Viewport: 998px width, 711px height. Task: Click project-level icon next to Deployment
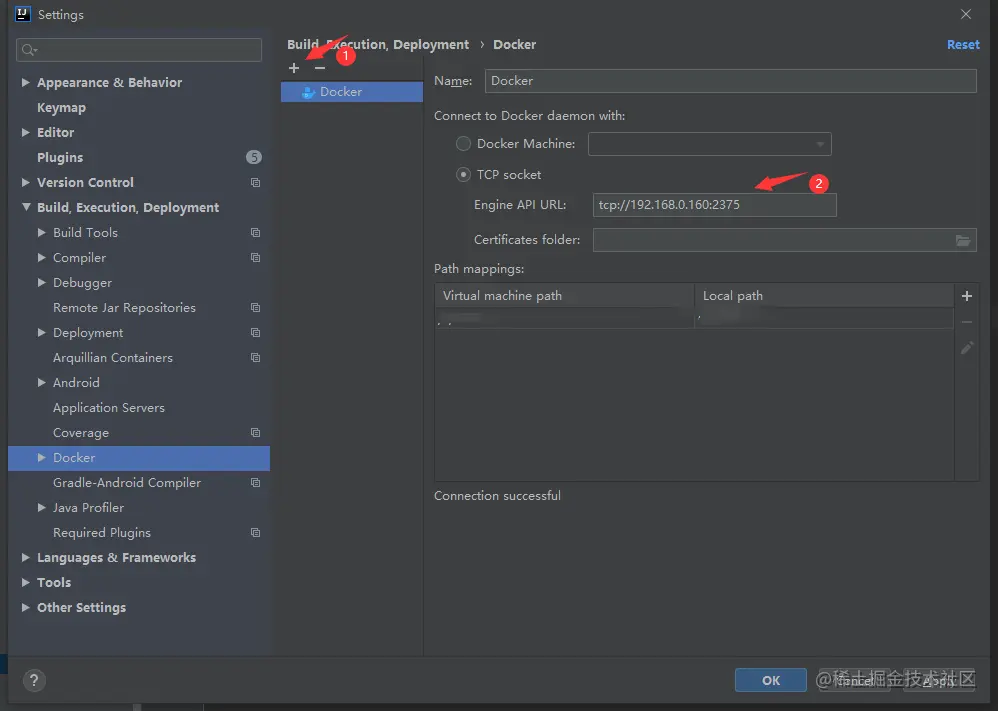coord(255,332)
